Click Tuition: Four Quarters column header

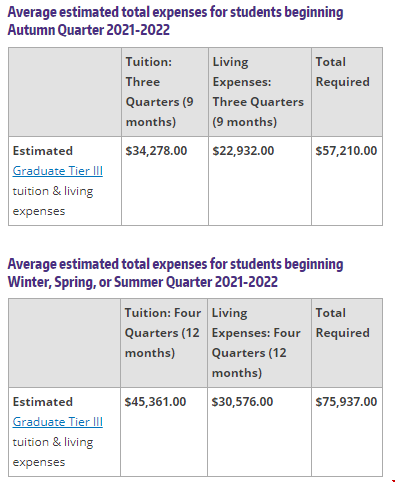tap(164, 343)
